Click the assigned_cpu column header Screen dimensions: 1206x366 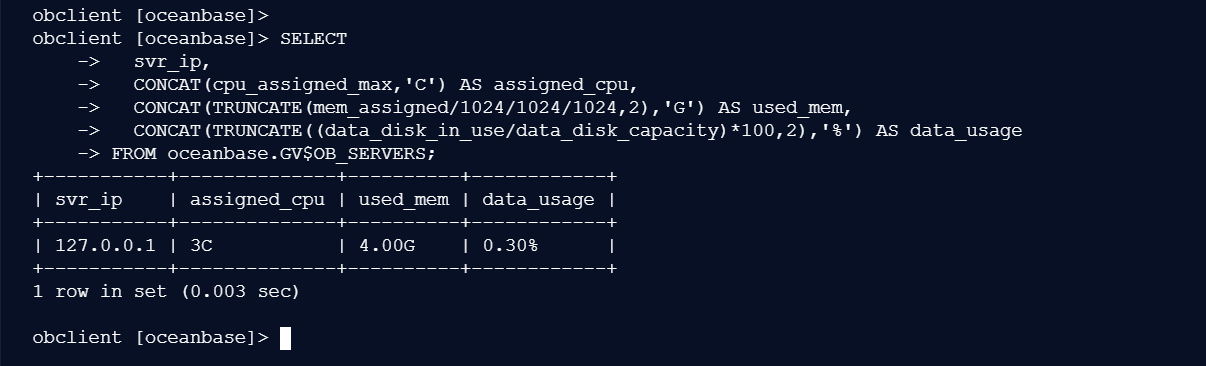tap(257, 199)
